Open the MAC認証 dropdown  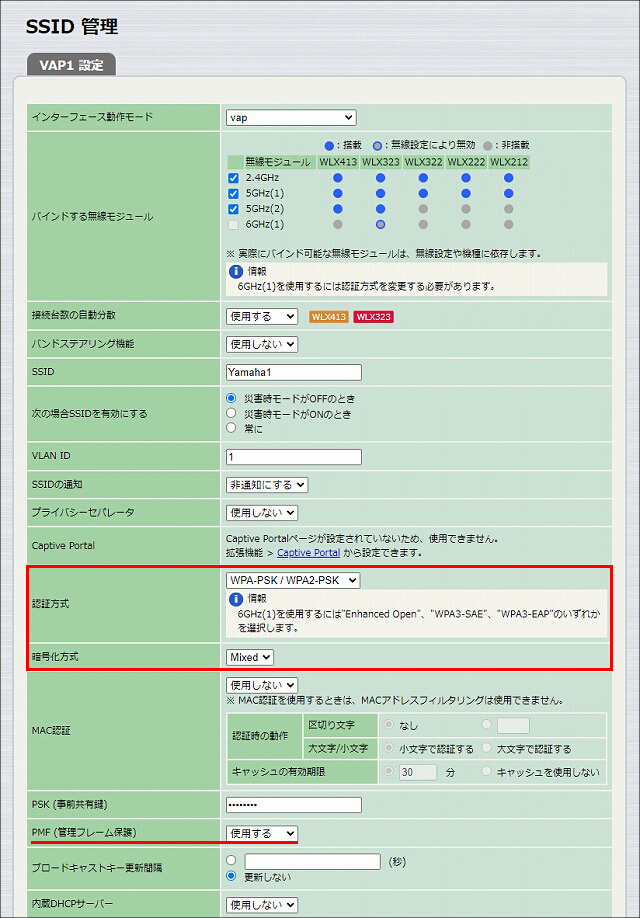[262, 685]
